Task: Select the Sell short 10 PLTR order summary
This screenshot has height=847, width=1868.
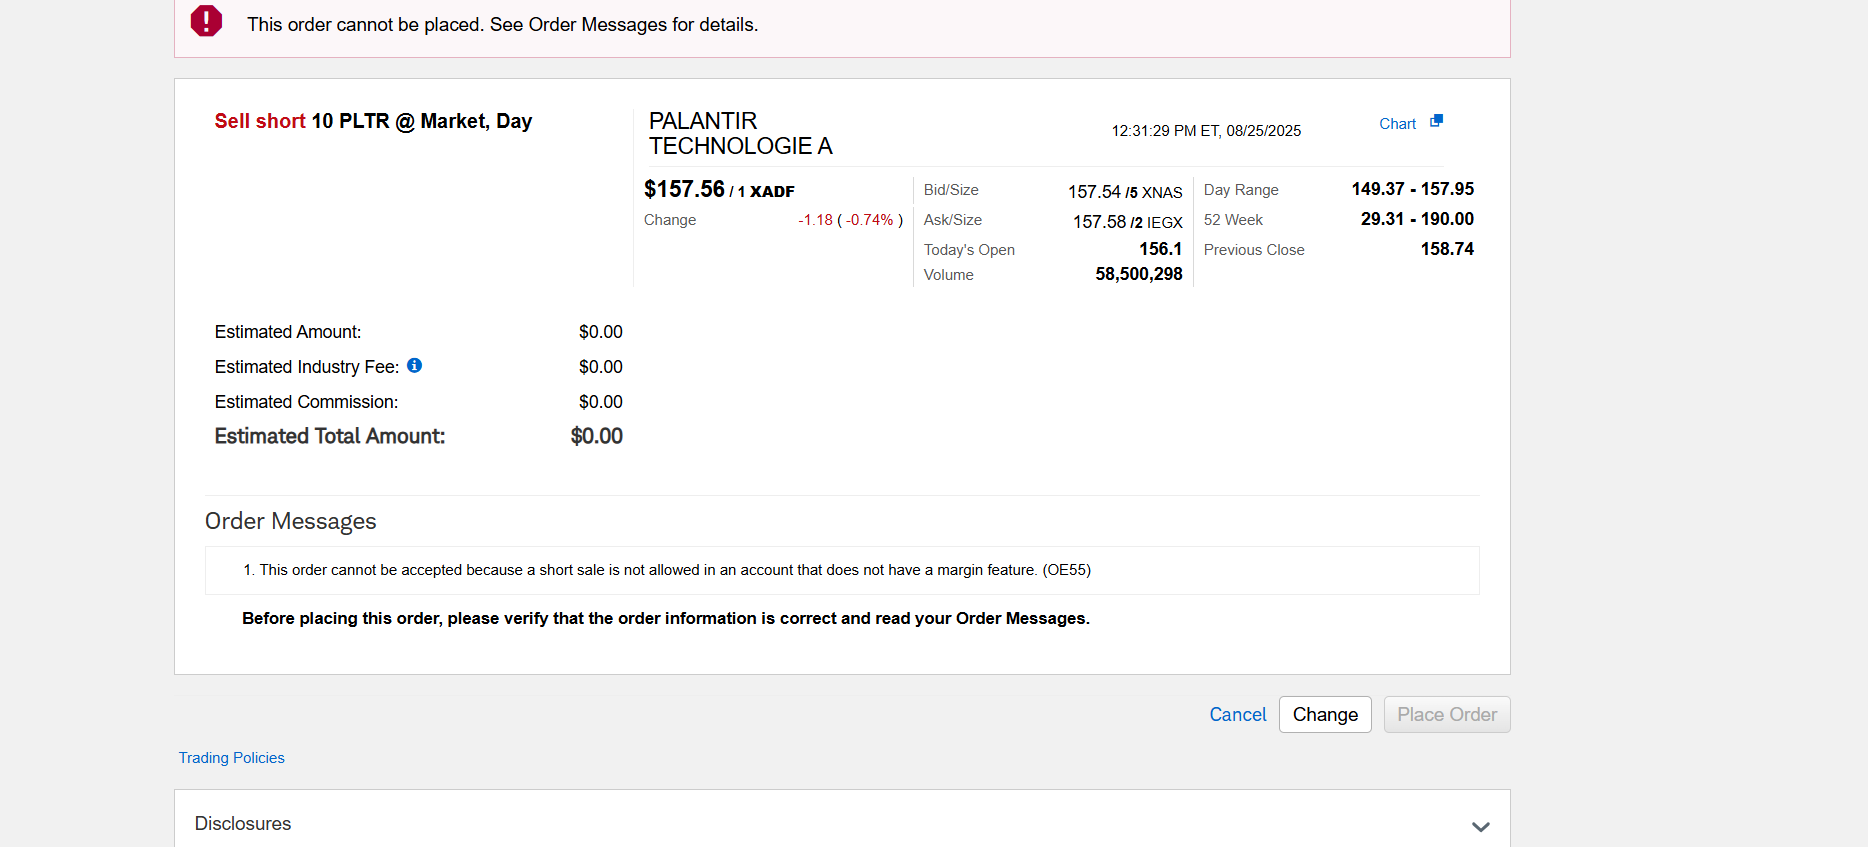Action: (x=373, y=121)
